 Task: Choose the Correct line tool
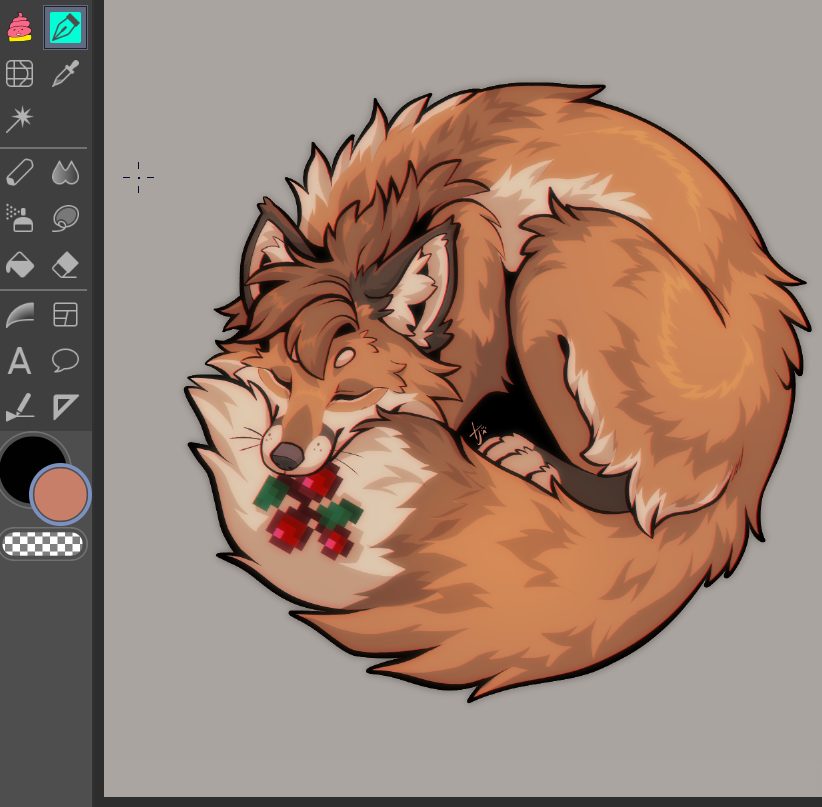[x=19, y=407]
